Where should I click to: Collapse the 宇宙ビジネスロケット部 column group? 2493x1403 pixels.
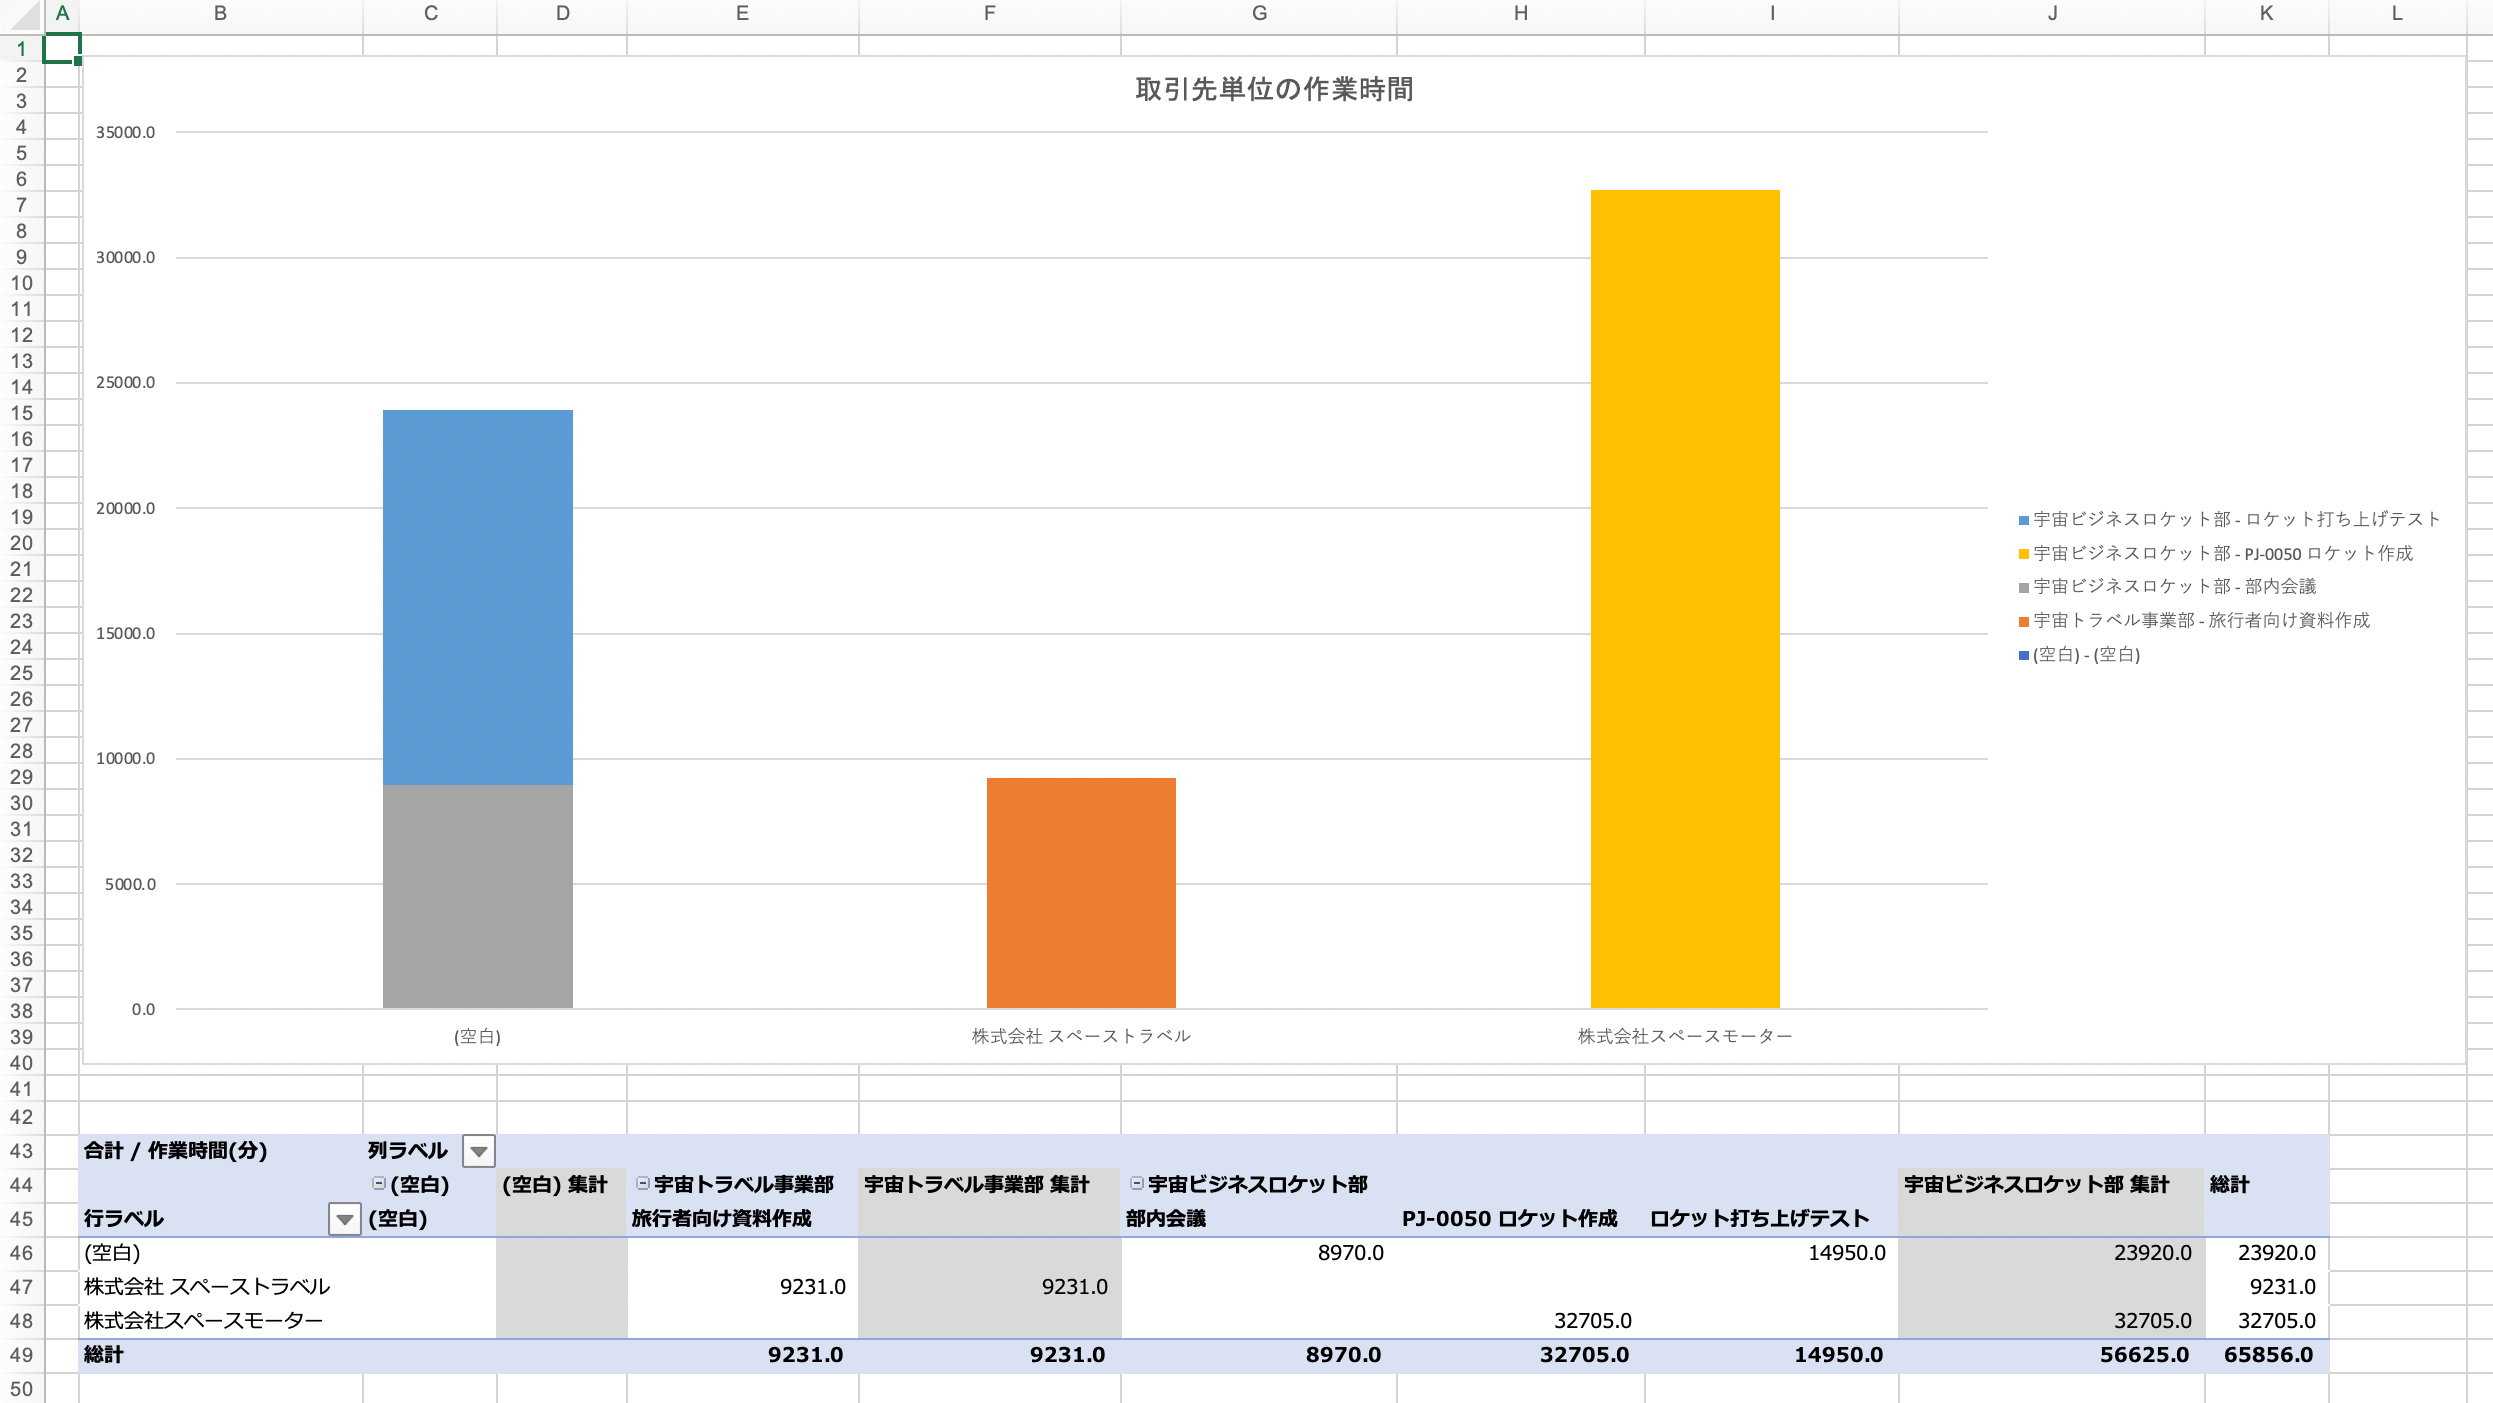pyautogui.click(x=1137, y=1184)
